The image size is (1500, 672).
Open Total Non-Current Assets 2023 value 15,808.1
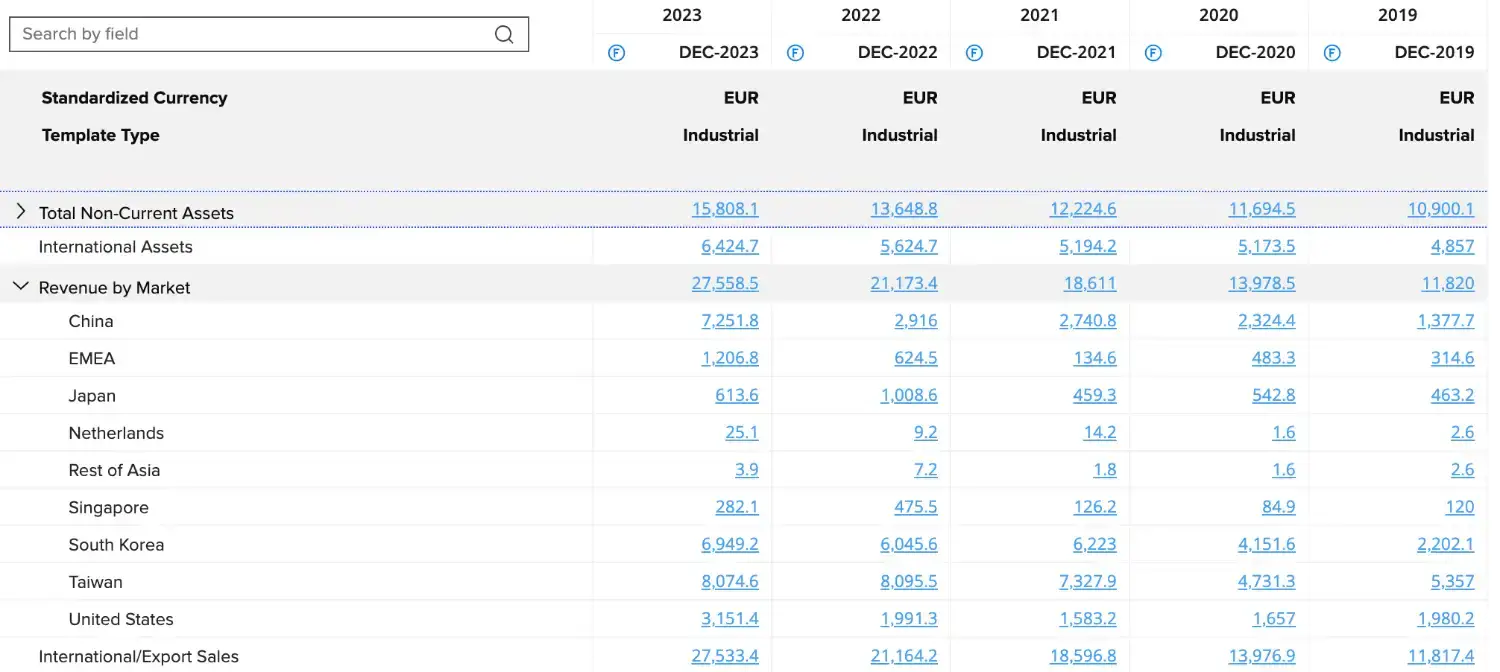(x=725, y=209)
